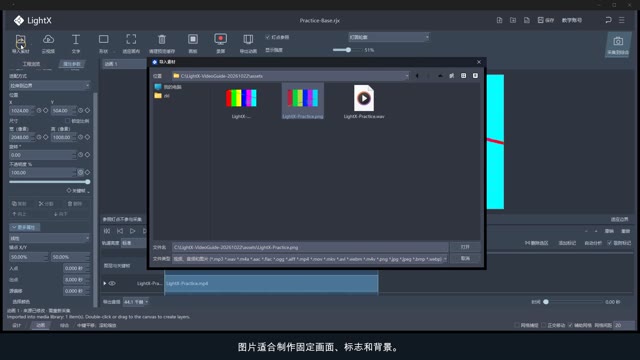Click the undo arrow icon at top right
The height and width of the screenshot is (360, 640).
click(608, 20)
